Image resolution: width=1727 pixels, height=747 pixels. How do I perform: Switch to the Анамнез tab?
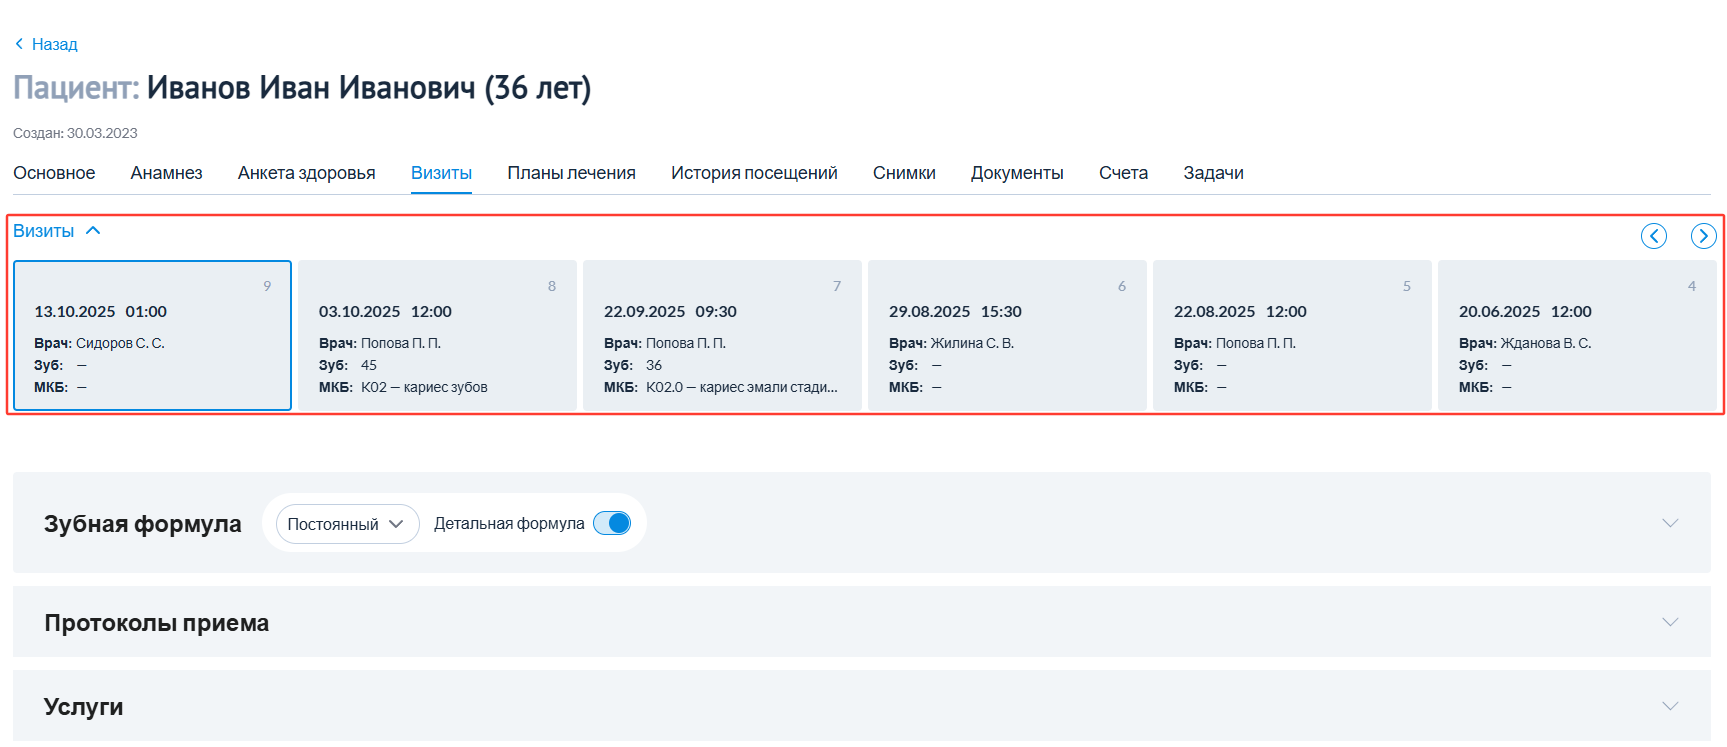167,173
